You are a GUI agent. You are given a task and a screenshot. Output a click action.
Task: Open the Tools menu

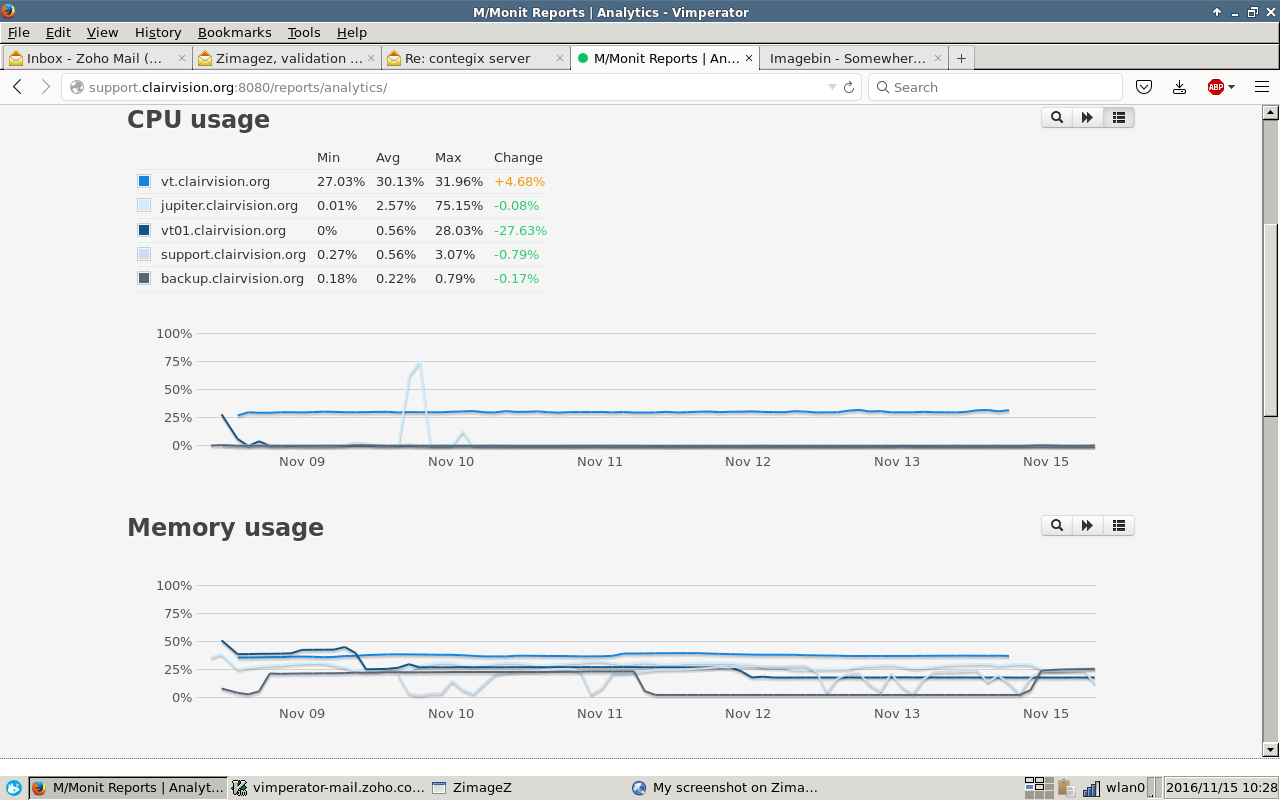pos(304,32)
